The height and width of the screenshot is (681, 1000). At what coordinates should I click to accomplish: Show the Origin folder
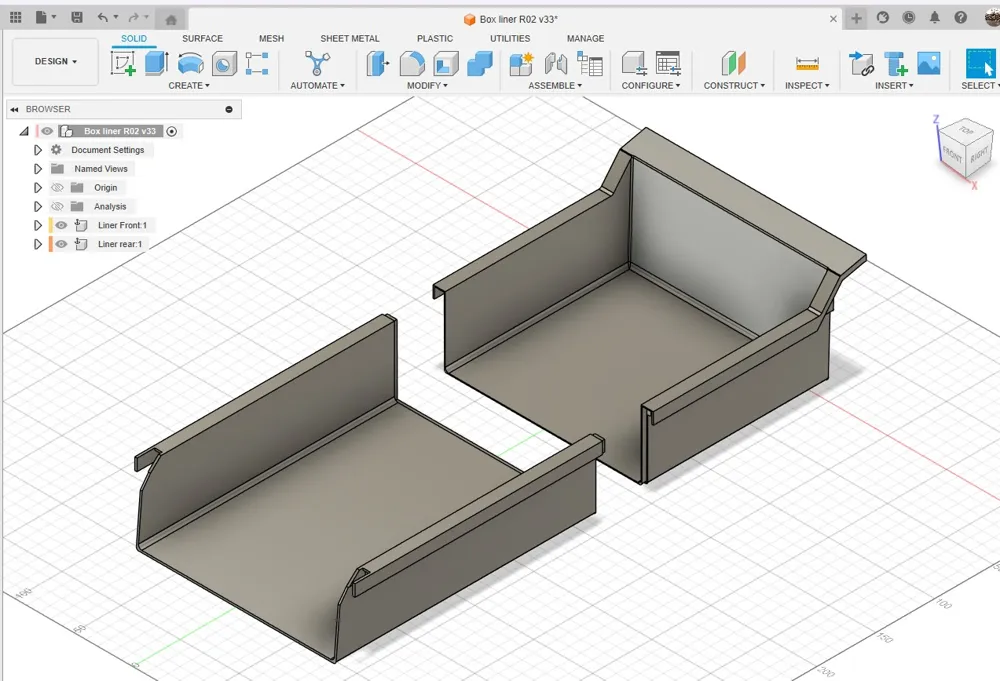tap(57, 187)
